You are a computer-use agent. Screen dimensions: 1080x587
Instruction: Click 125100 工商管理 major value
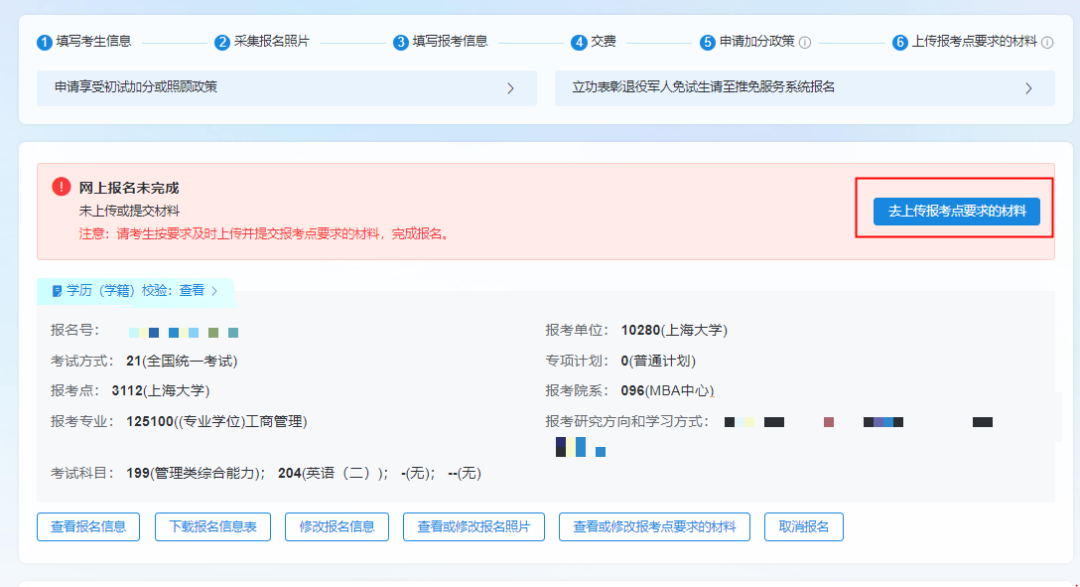[x=217, y=422]
